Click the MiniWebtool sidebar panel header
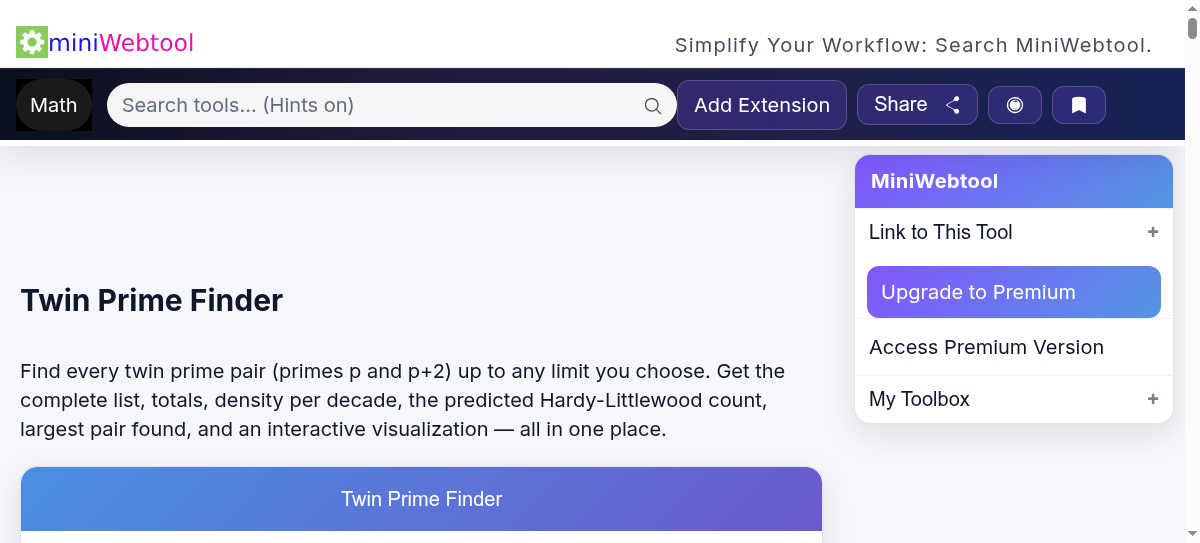Image resolution: width=1200 pixels, height=543 pixels. tap(1013, 181)
